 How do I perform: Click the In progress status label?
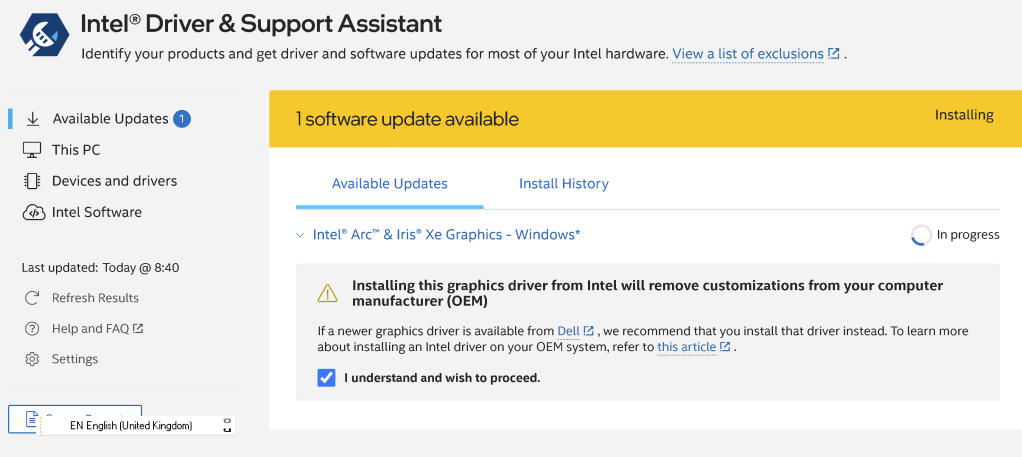968,235
